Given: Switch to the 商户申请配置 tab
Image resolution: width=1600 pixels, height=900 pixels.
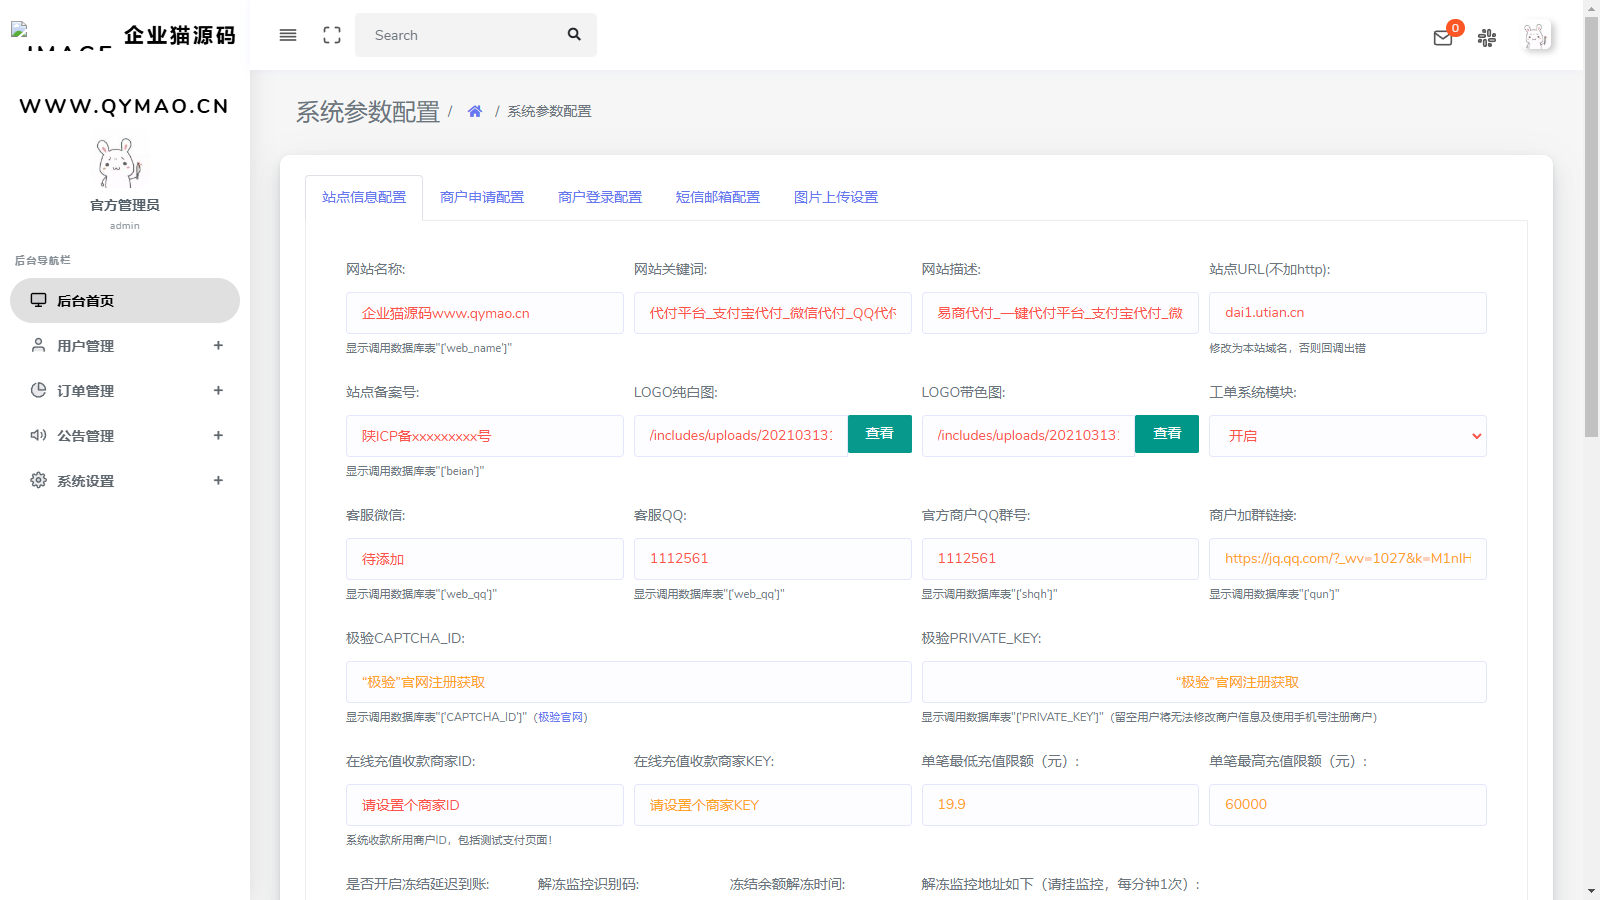Looking at the screenshot, I should click(x=482, y=197).
